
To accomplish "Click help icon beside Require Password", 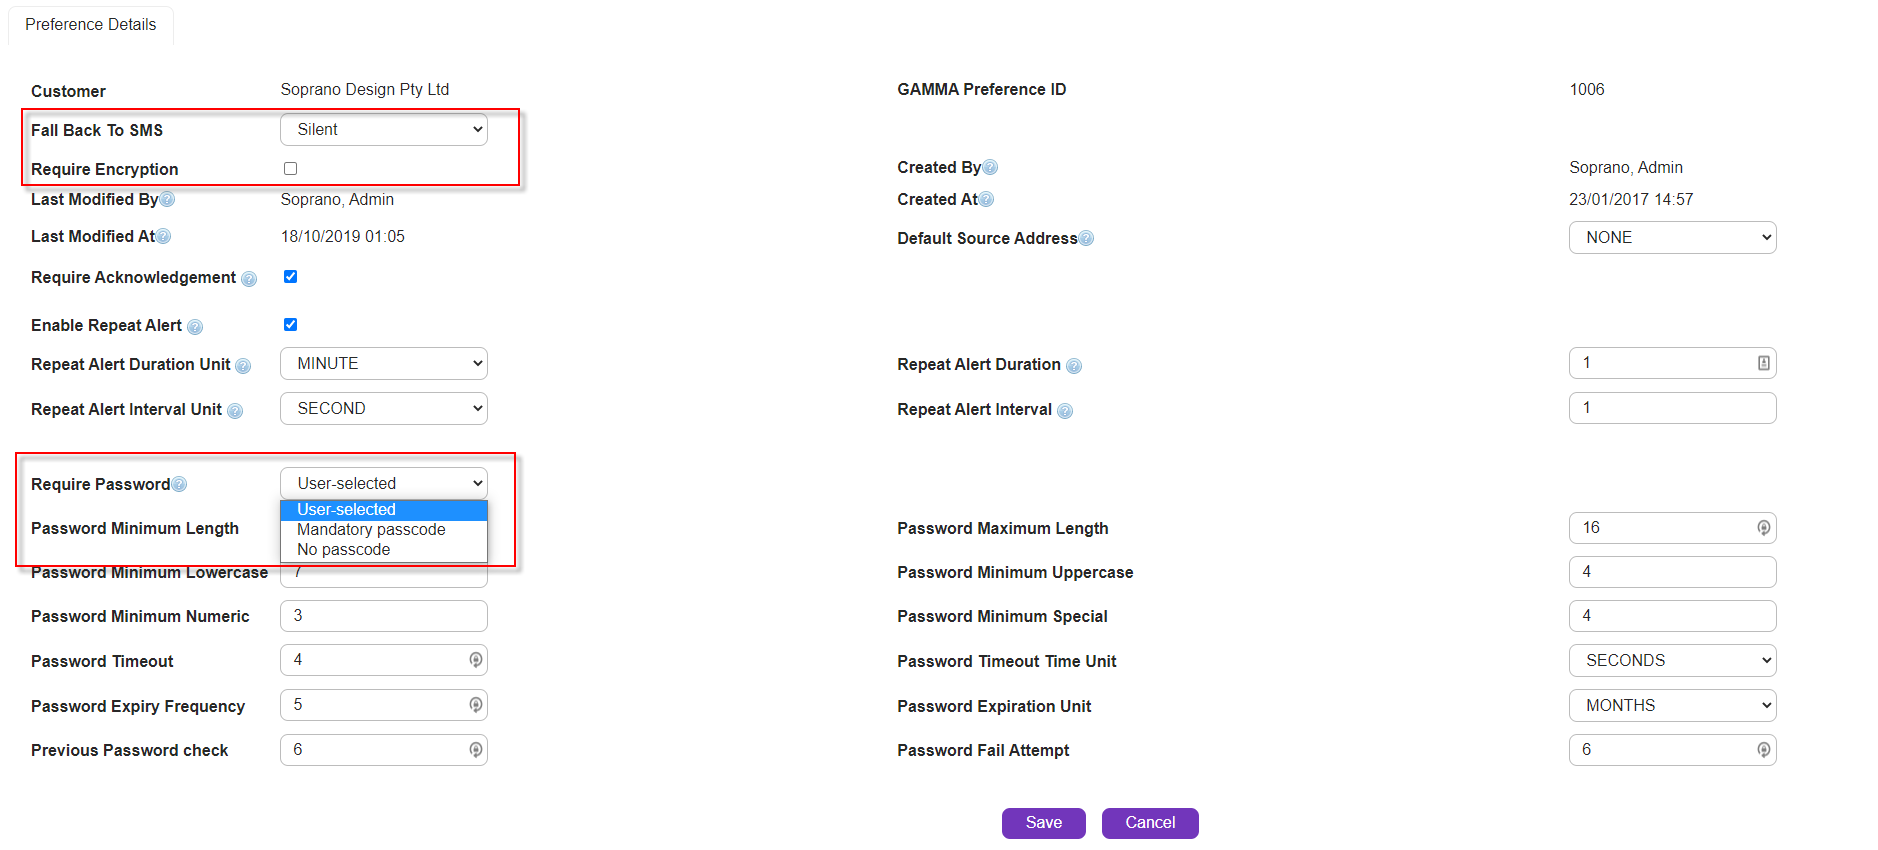I will coord(179,485).
